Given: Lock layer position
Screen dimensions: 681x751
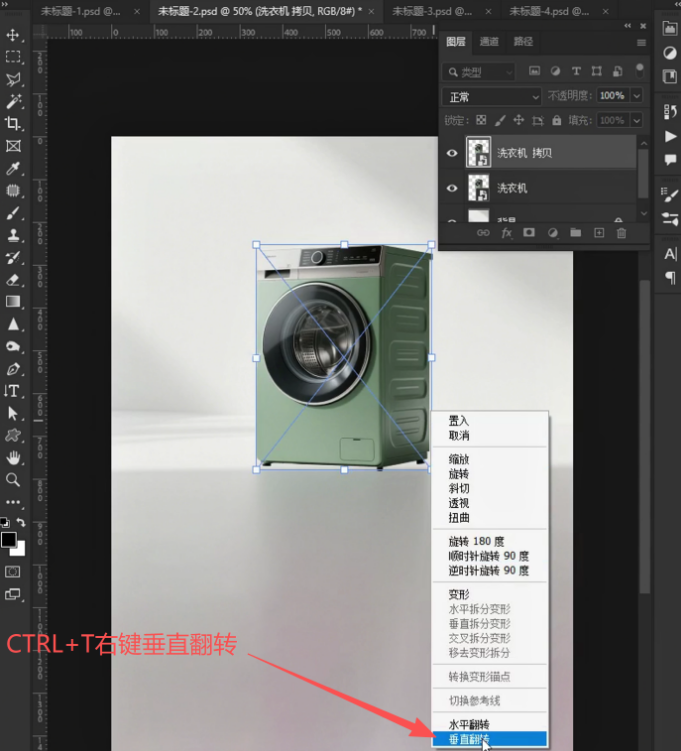Looking at the screenshot, I should coord(519,120).
